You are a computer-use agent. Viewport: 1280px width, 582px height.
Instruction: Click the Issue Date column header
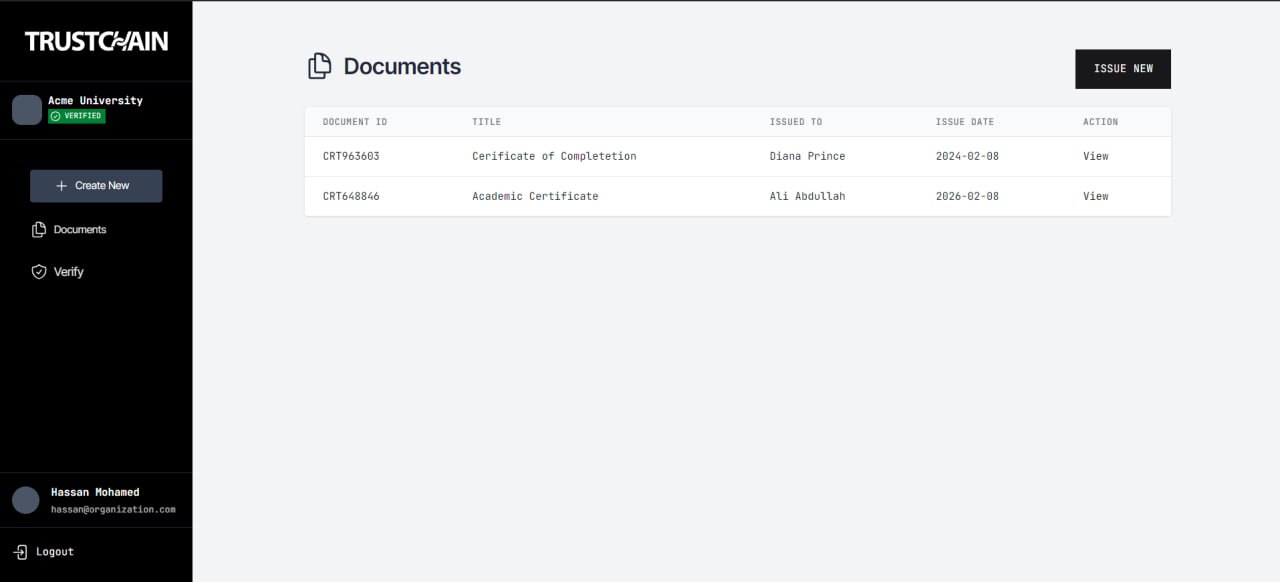[x=965, y=122]
